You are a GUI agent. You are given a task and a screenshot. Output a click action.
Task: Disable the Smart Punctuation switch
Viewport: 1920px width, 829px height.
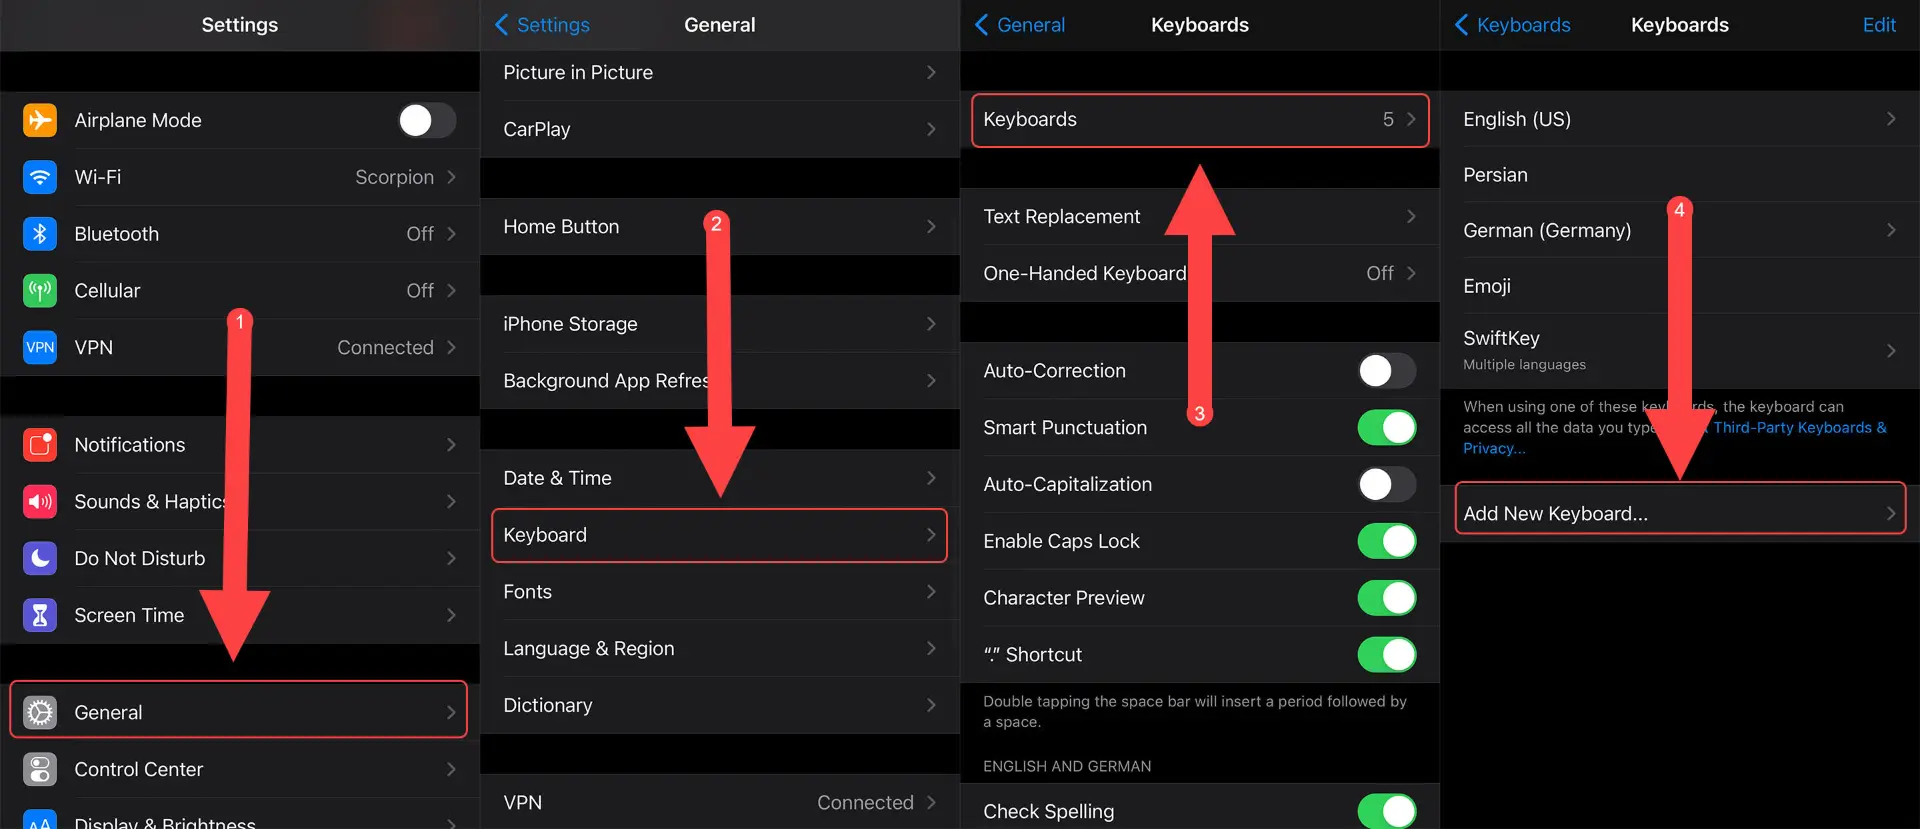pos(1387,428)
